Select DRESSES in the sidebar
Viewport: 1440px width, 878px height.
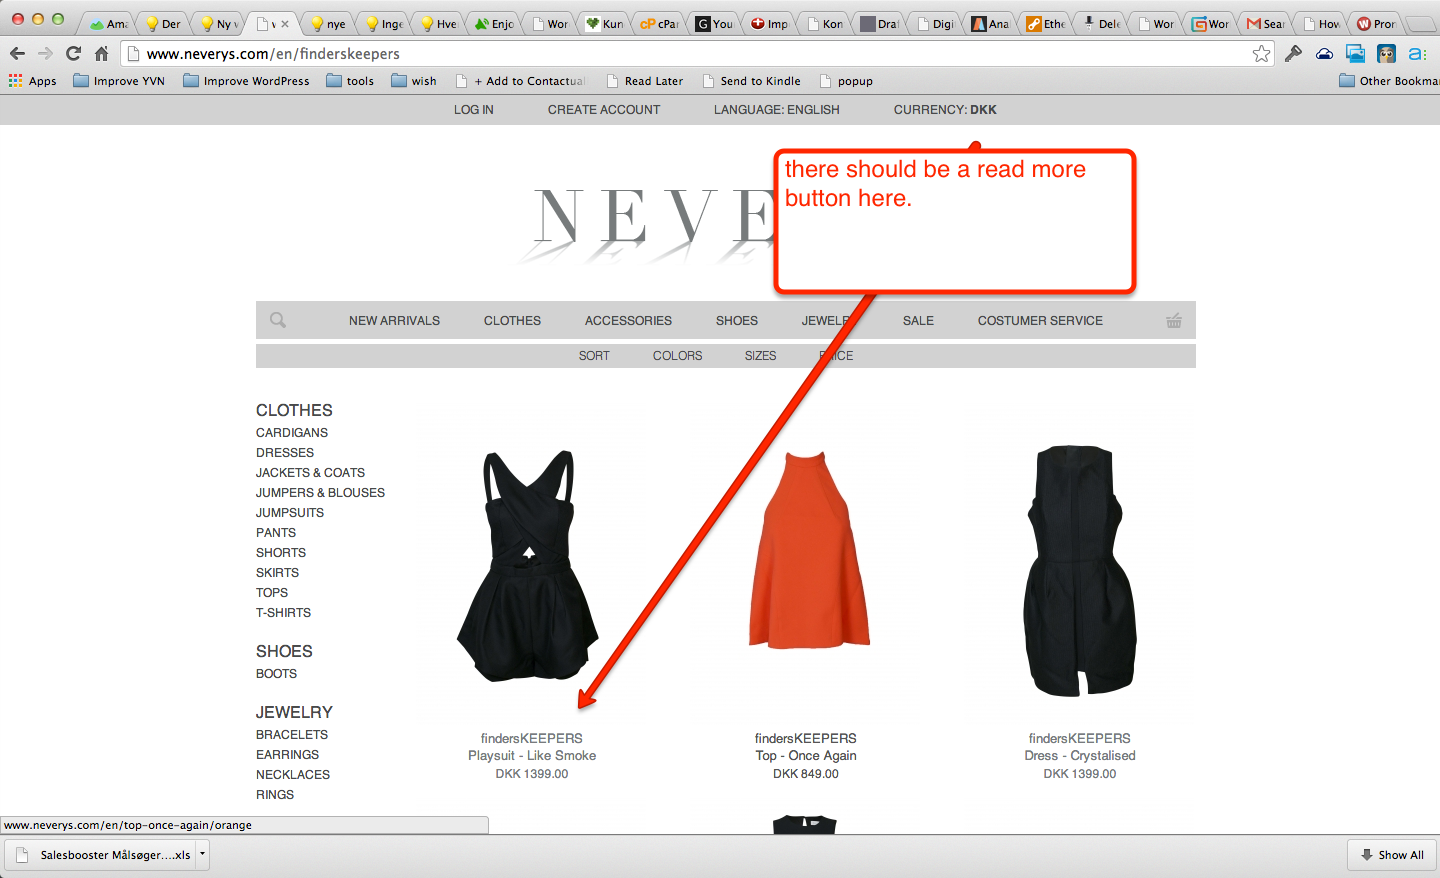tap(285, 453)
